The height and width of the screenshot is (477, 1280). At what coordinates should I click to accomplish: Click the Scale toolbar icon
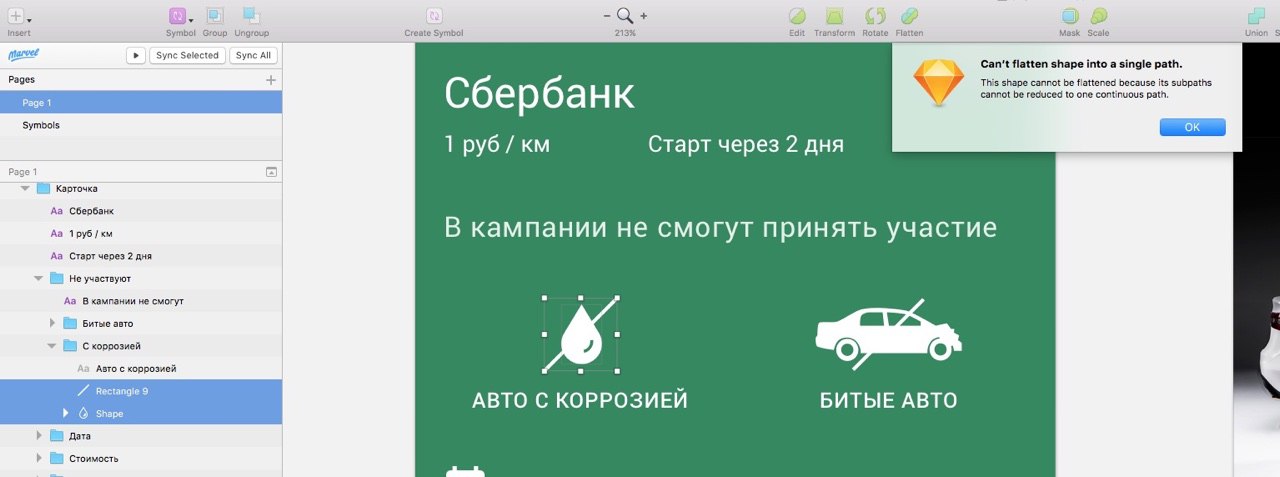point(1098,16)
